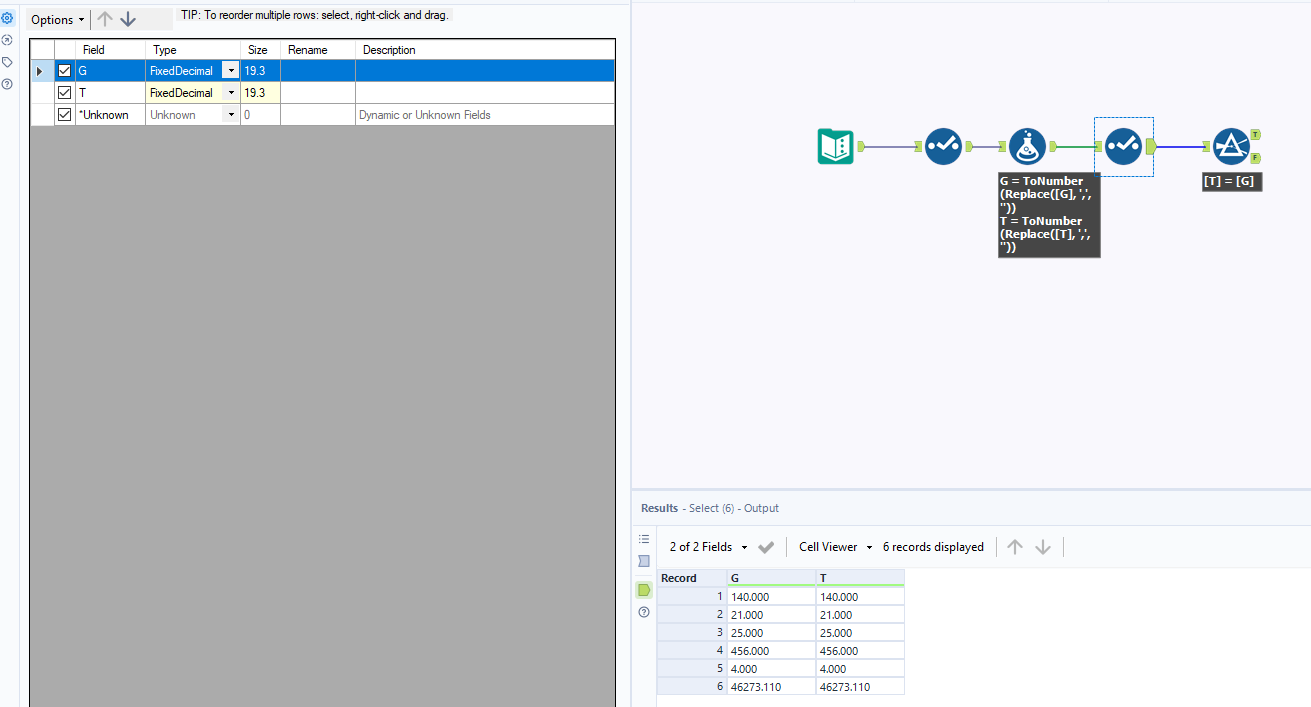1311x707 pixels.
Task: Click the first Select tool on the canvas
Action: click(943, 146)
